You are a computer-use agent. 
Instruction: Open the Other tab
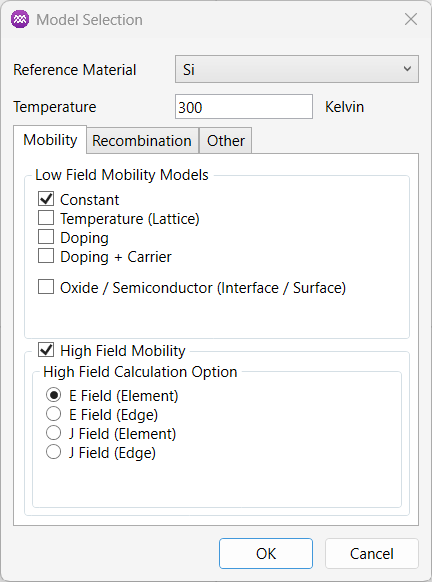(x=226, y=141)
